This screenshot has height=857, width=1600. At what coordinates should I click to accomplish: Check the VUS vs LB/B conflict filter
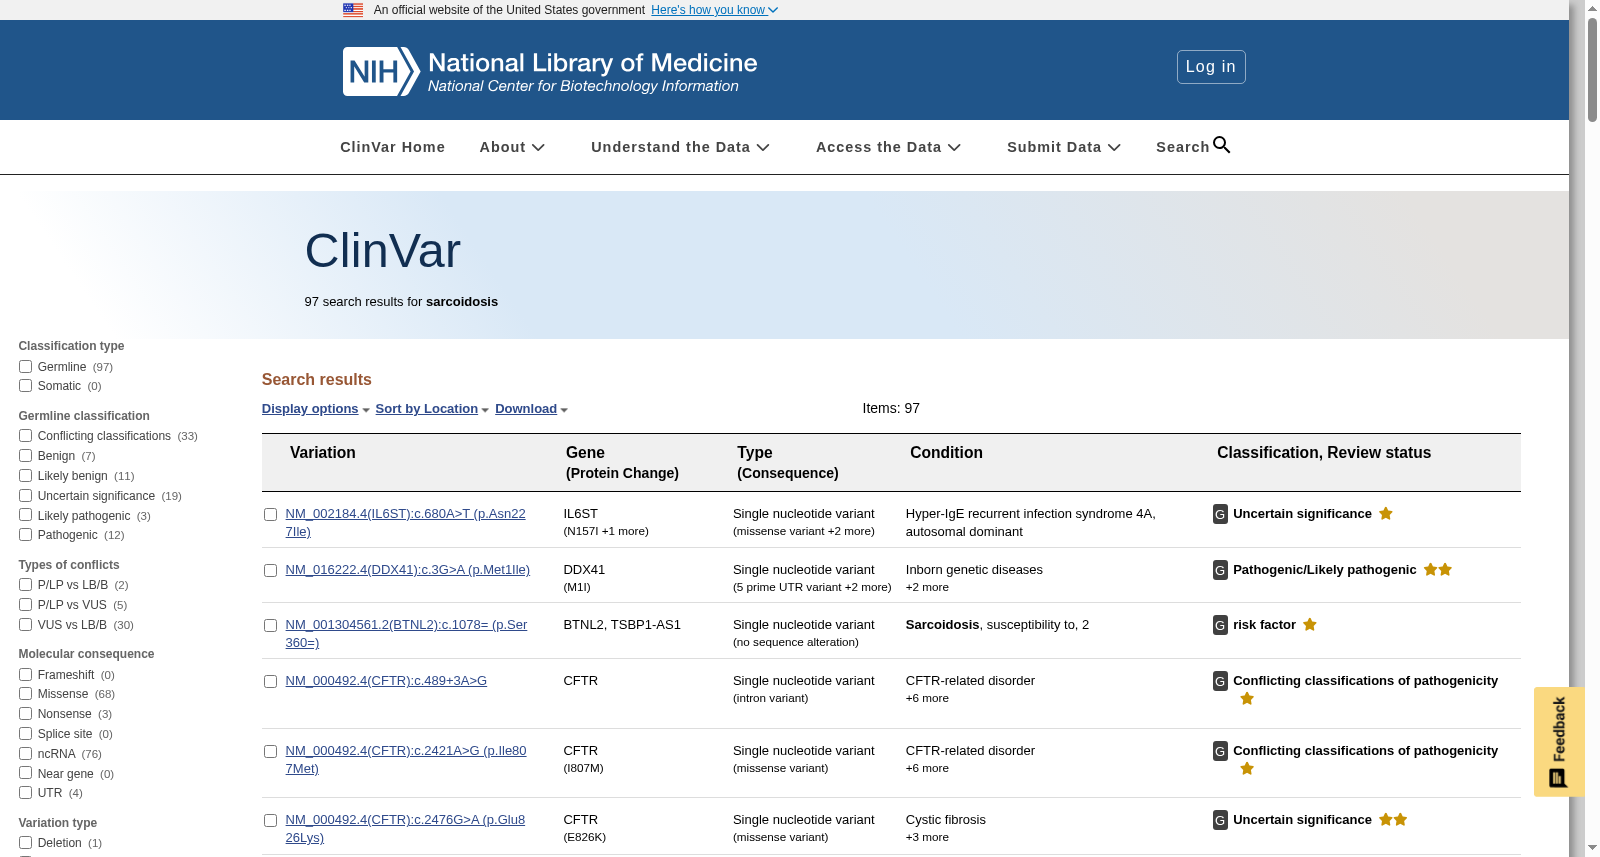click(x=25, y=625)
